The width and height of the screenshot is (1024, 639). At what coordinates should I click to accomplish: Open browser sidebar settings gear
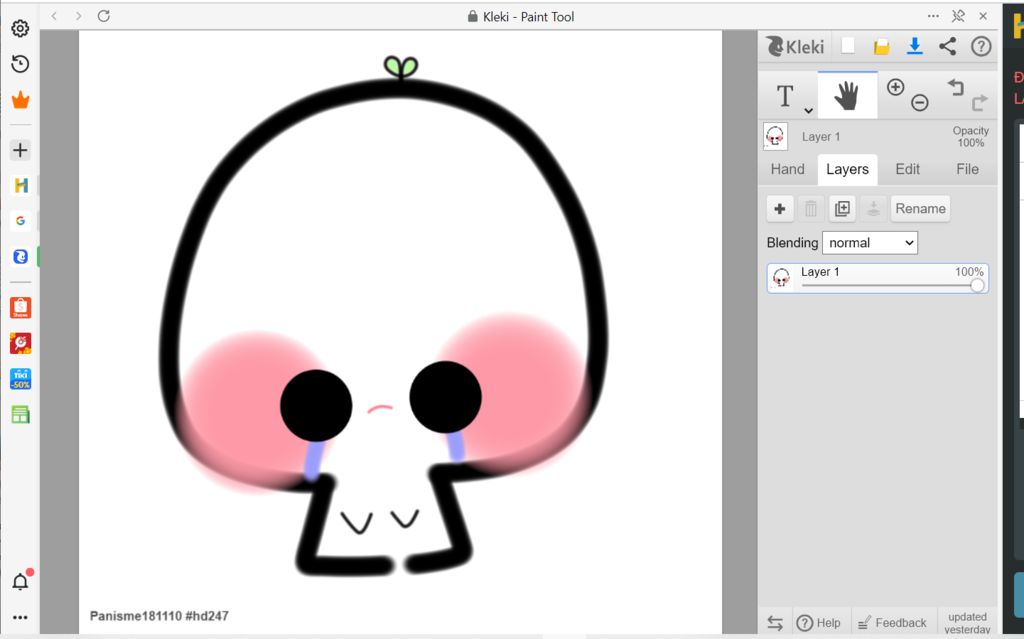[x=20, y=28]
